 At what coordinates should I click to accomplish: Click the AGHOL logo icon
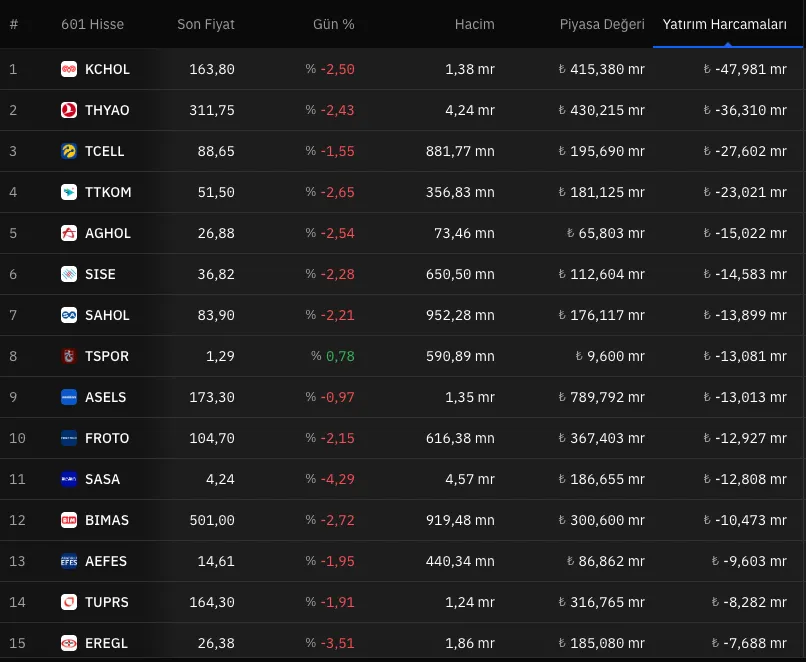[69, 233]
